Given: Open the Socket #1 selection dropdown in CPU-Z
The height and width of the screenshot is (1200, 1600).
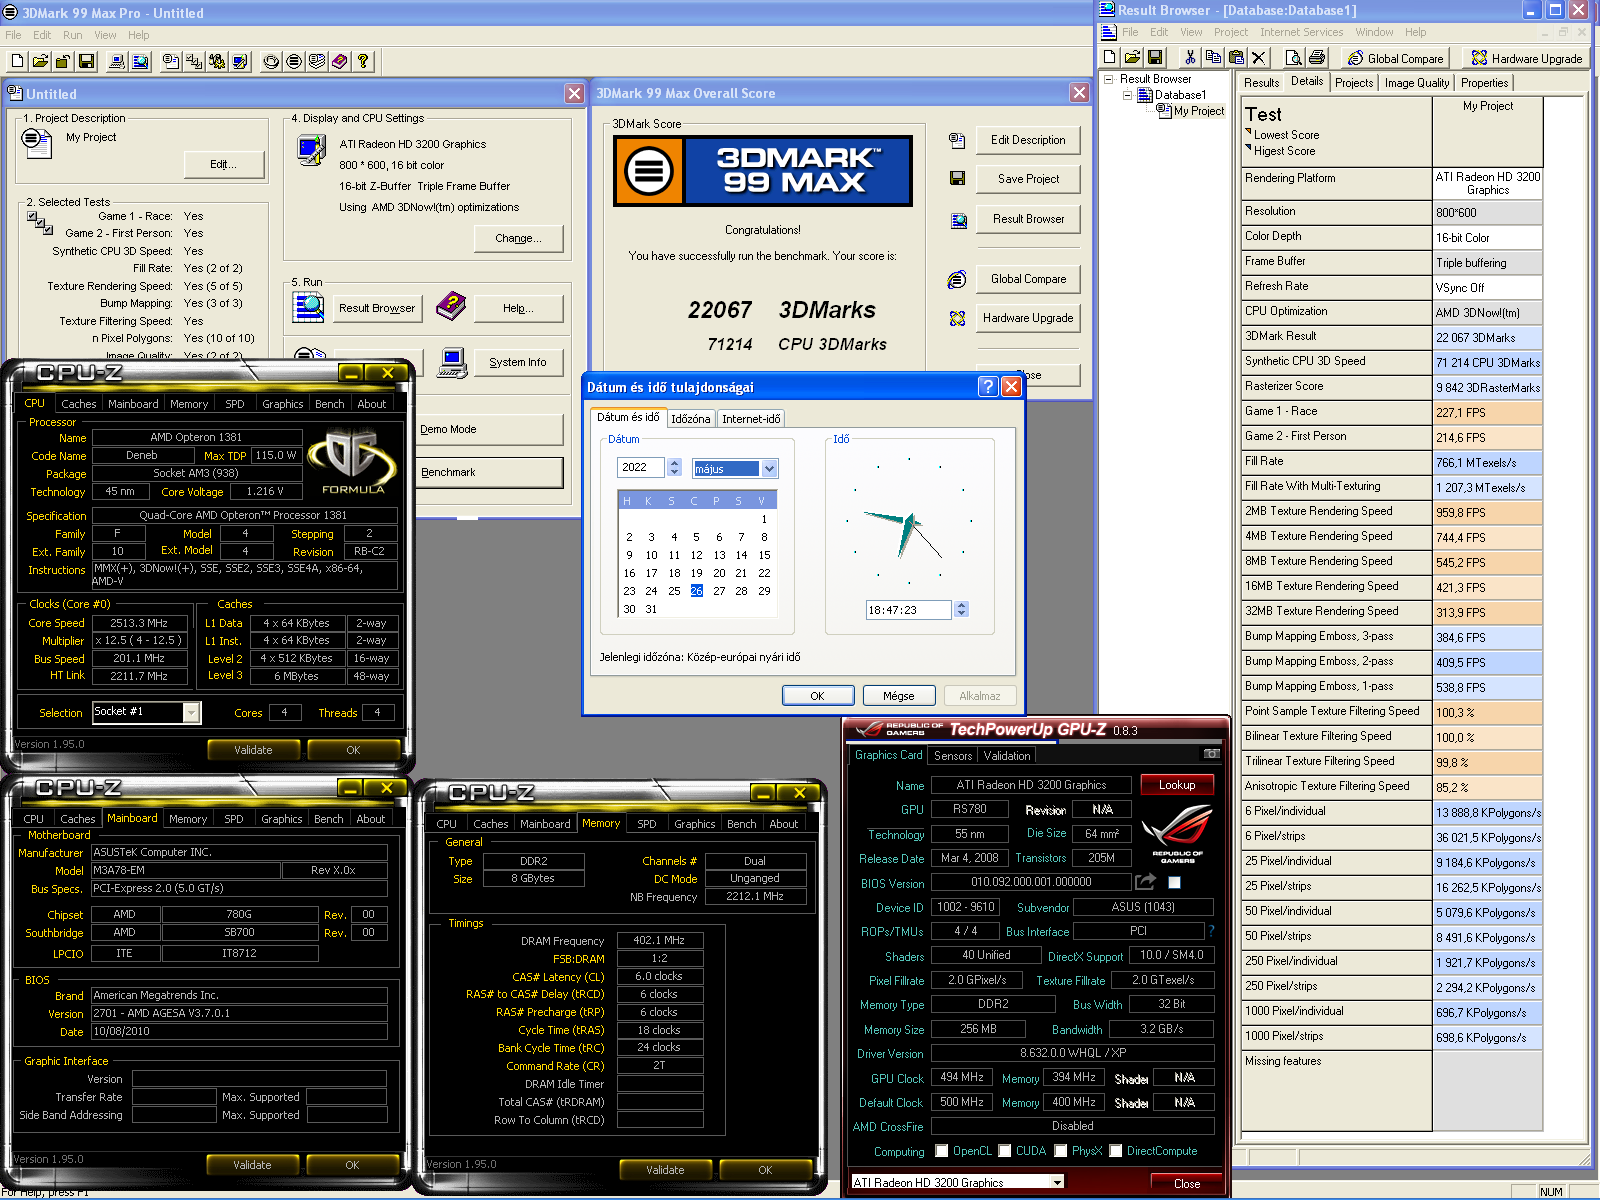Looking at the screenshot, I should 191,712.
